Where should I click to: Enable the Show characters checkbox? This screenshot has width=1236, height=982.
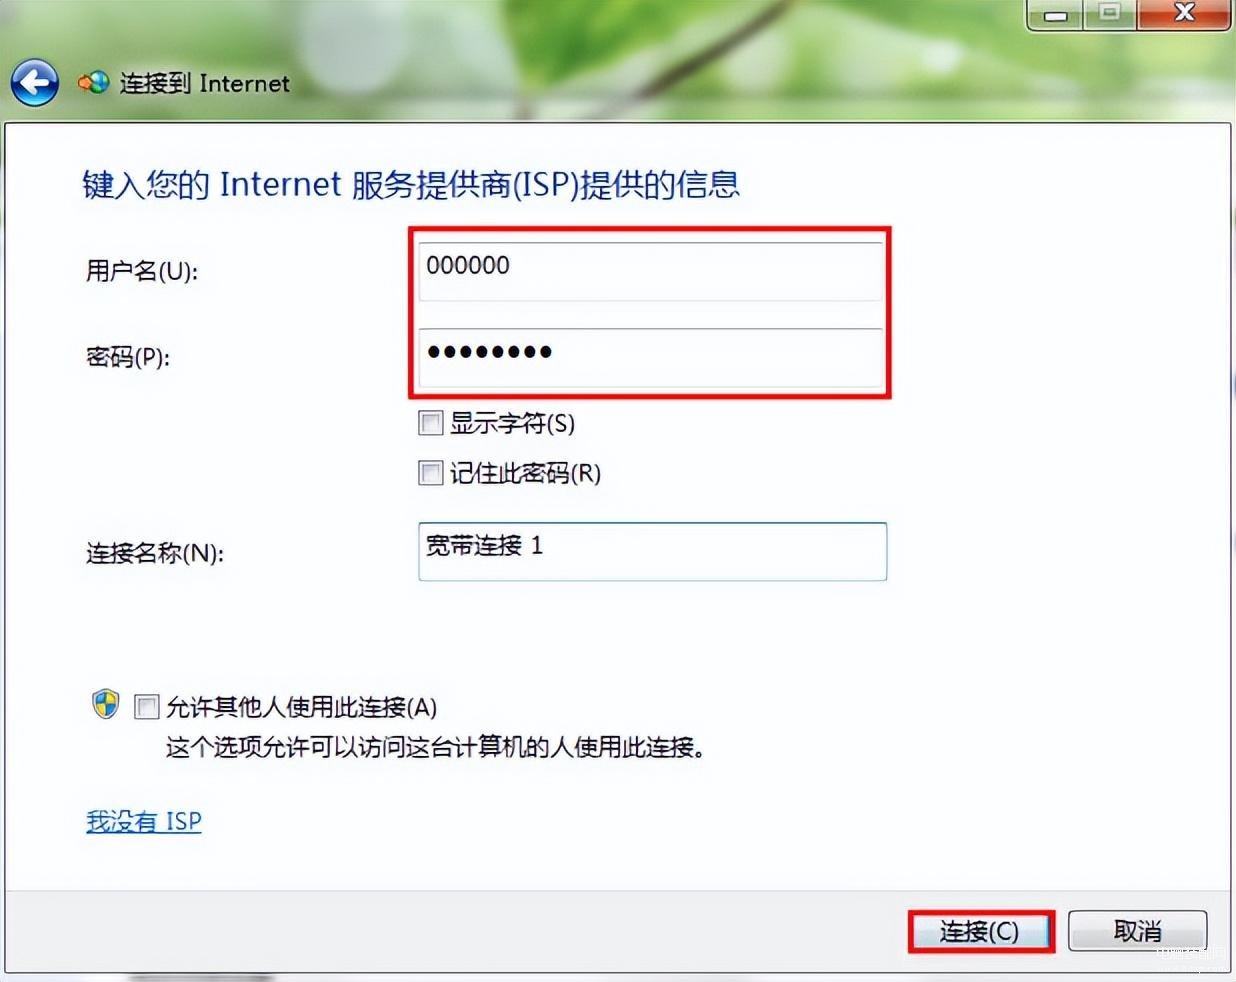[x=431, y=423]
